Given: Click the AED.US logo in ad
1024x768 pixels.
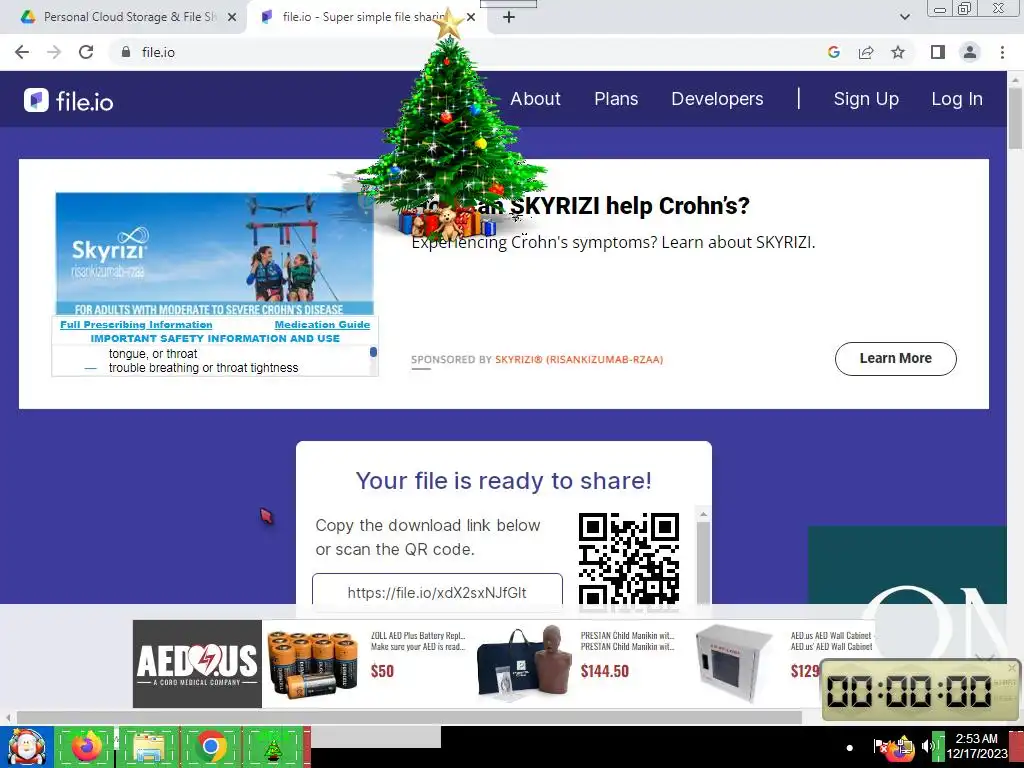Looking at the screenshot, I should 197,664.
